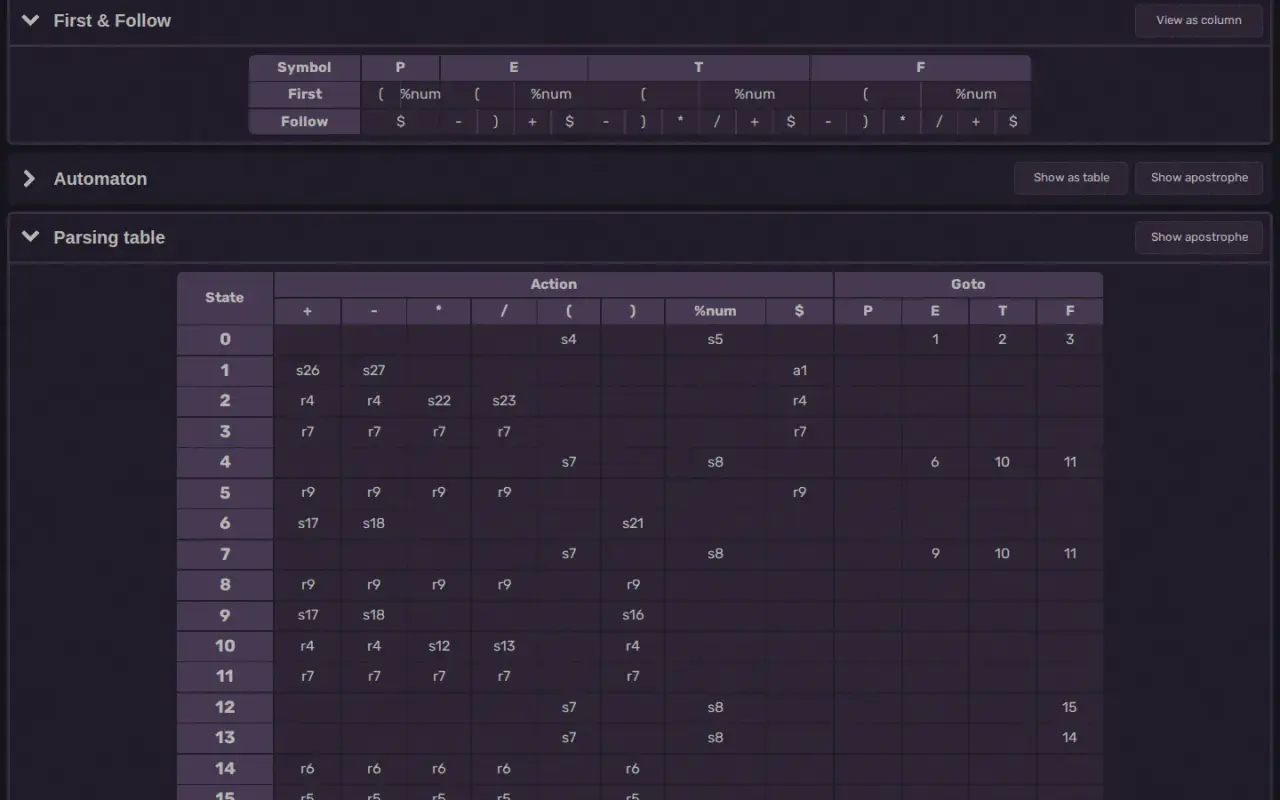The image size is (1280, 800).
Task: Click the s21 cell
Action: pyautogui.click(x=633, y=523)
